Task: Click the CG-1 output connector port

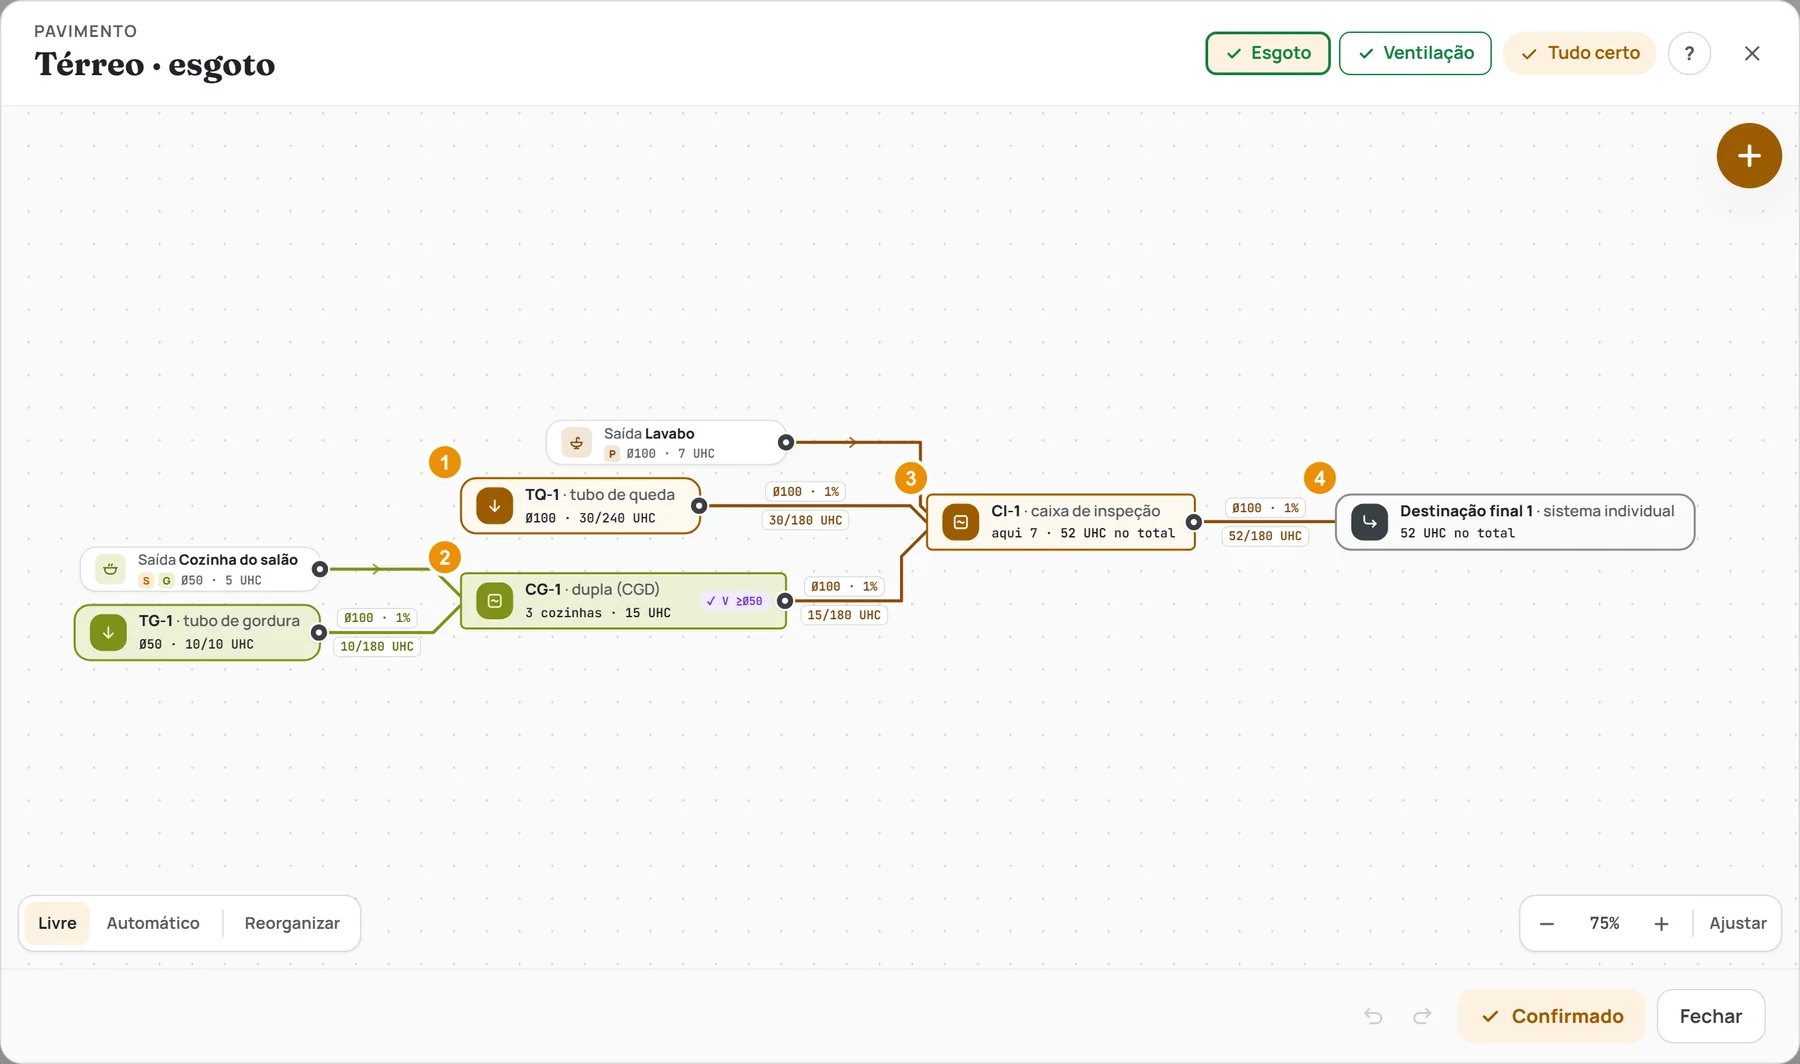Action: tap(785, 601)
